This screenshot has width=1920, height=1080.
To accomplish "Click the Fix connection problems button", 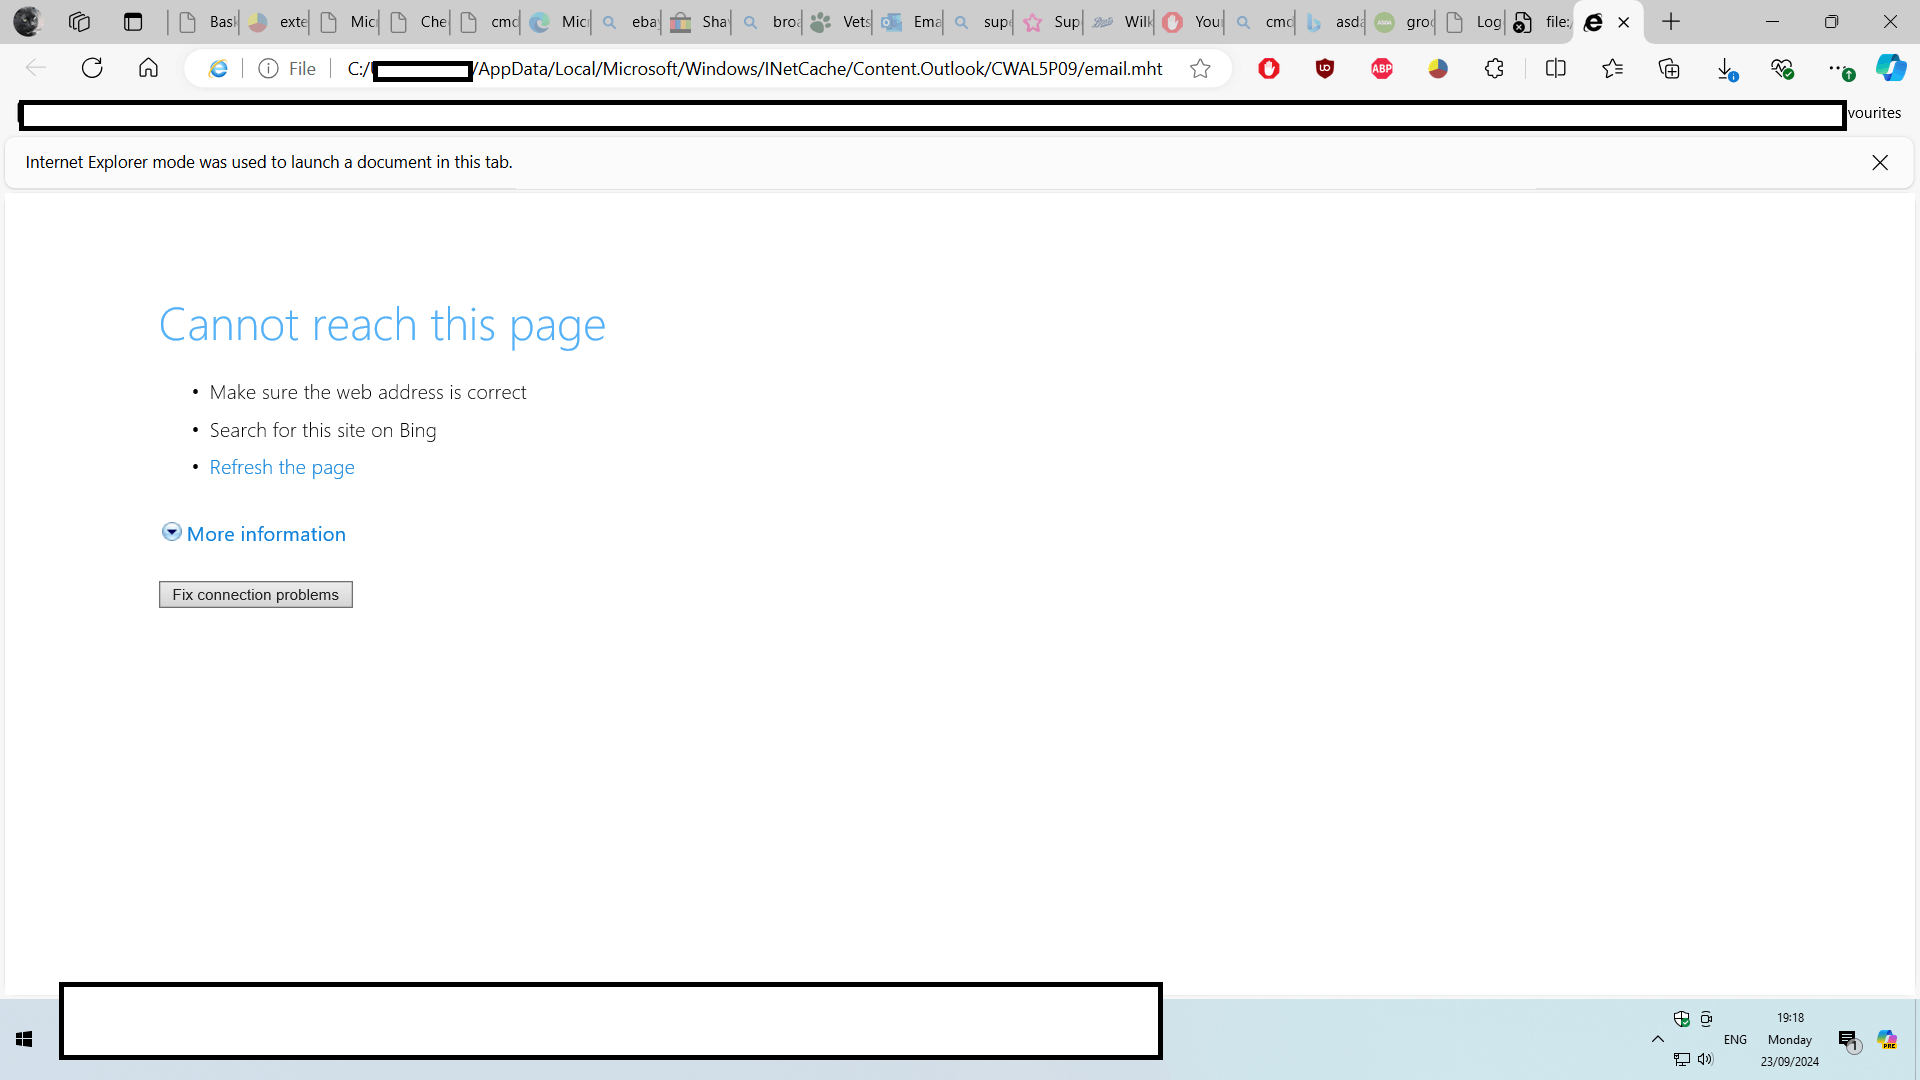I will tap(255, 595).
